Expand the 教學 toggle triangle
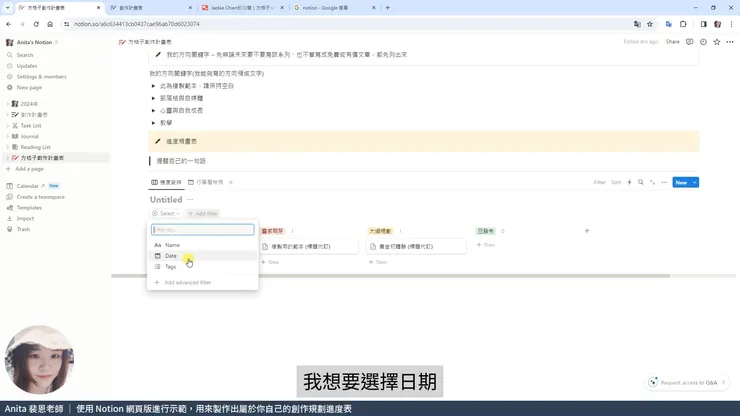This screenshot has height=416, width=740. [153, 123]
